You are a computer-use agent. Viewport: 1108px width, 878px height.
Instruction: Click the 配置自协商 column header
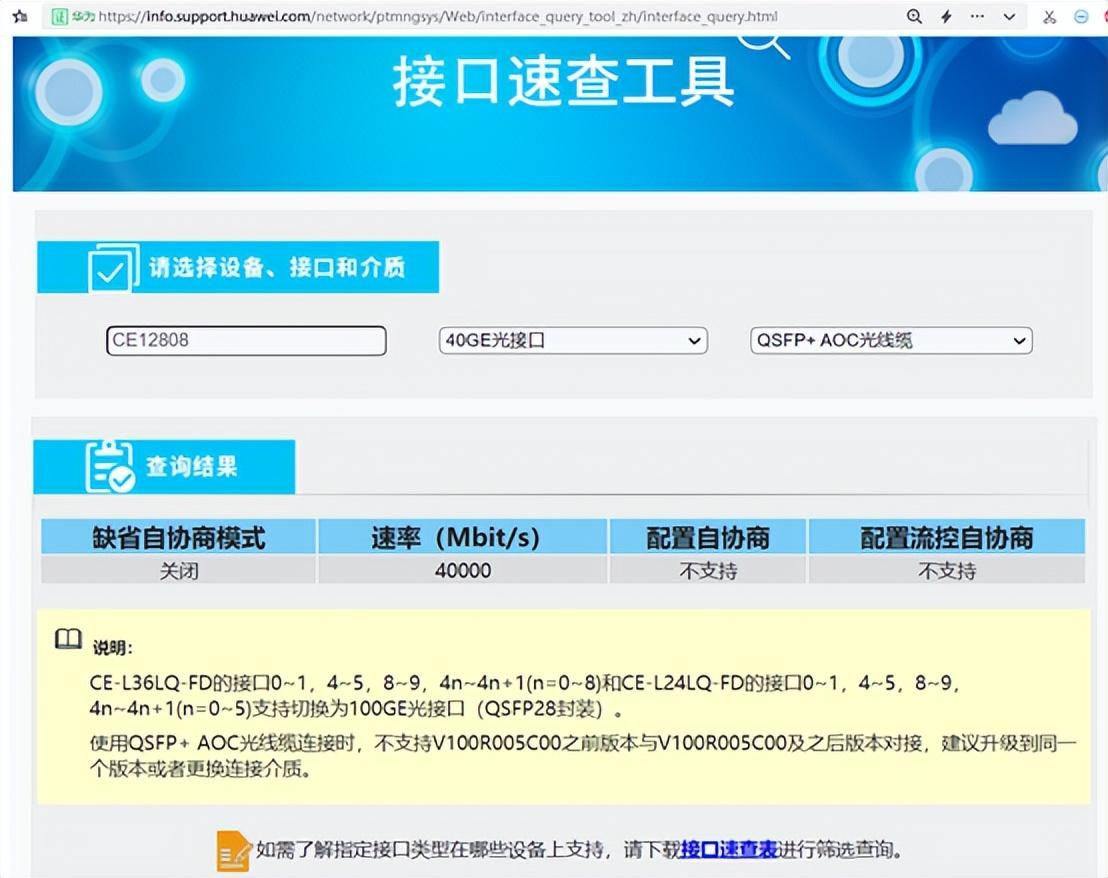point(707,538)
